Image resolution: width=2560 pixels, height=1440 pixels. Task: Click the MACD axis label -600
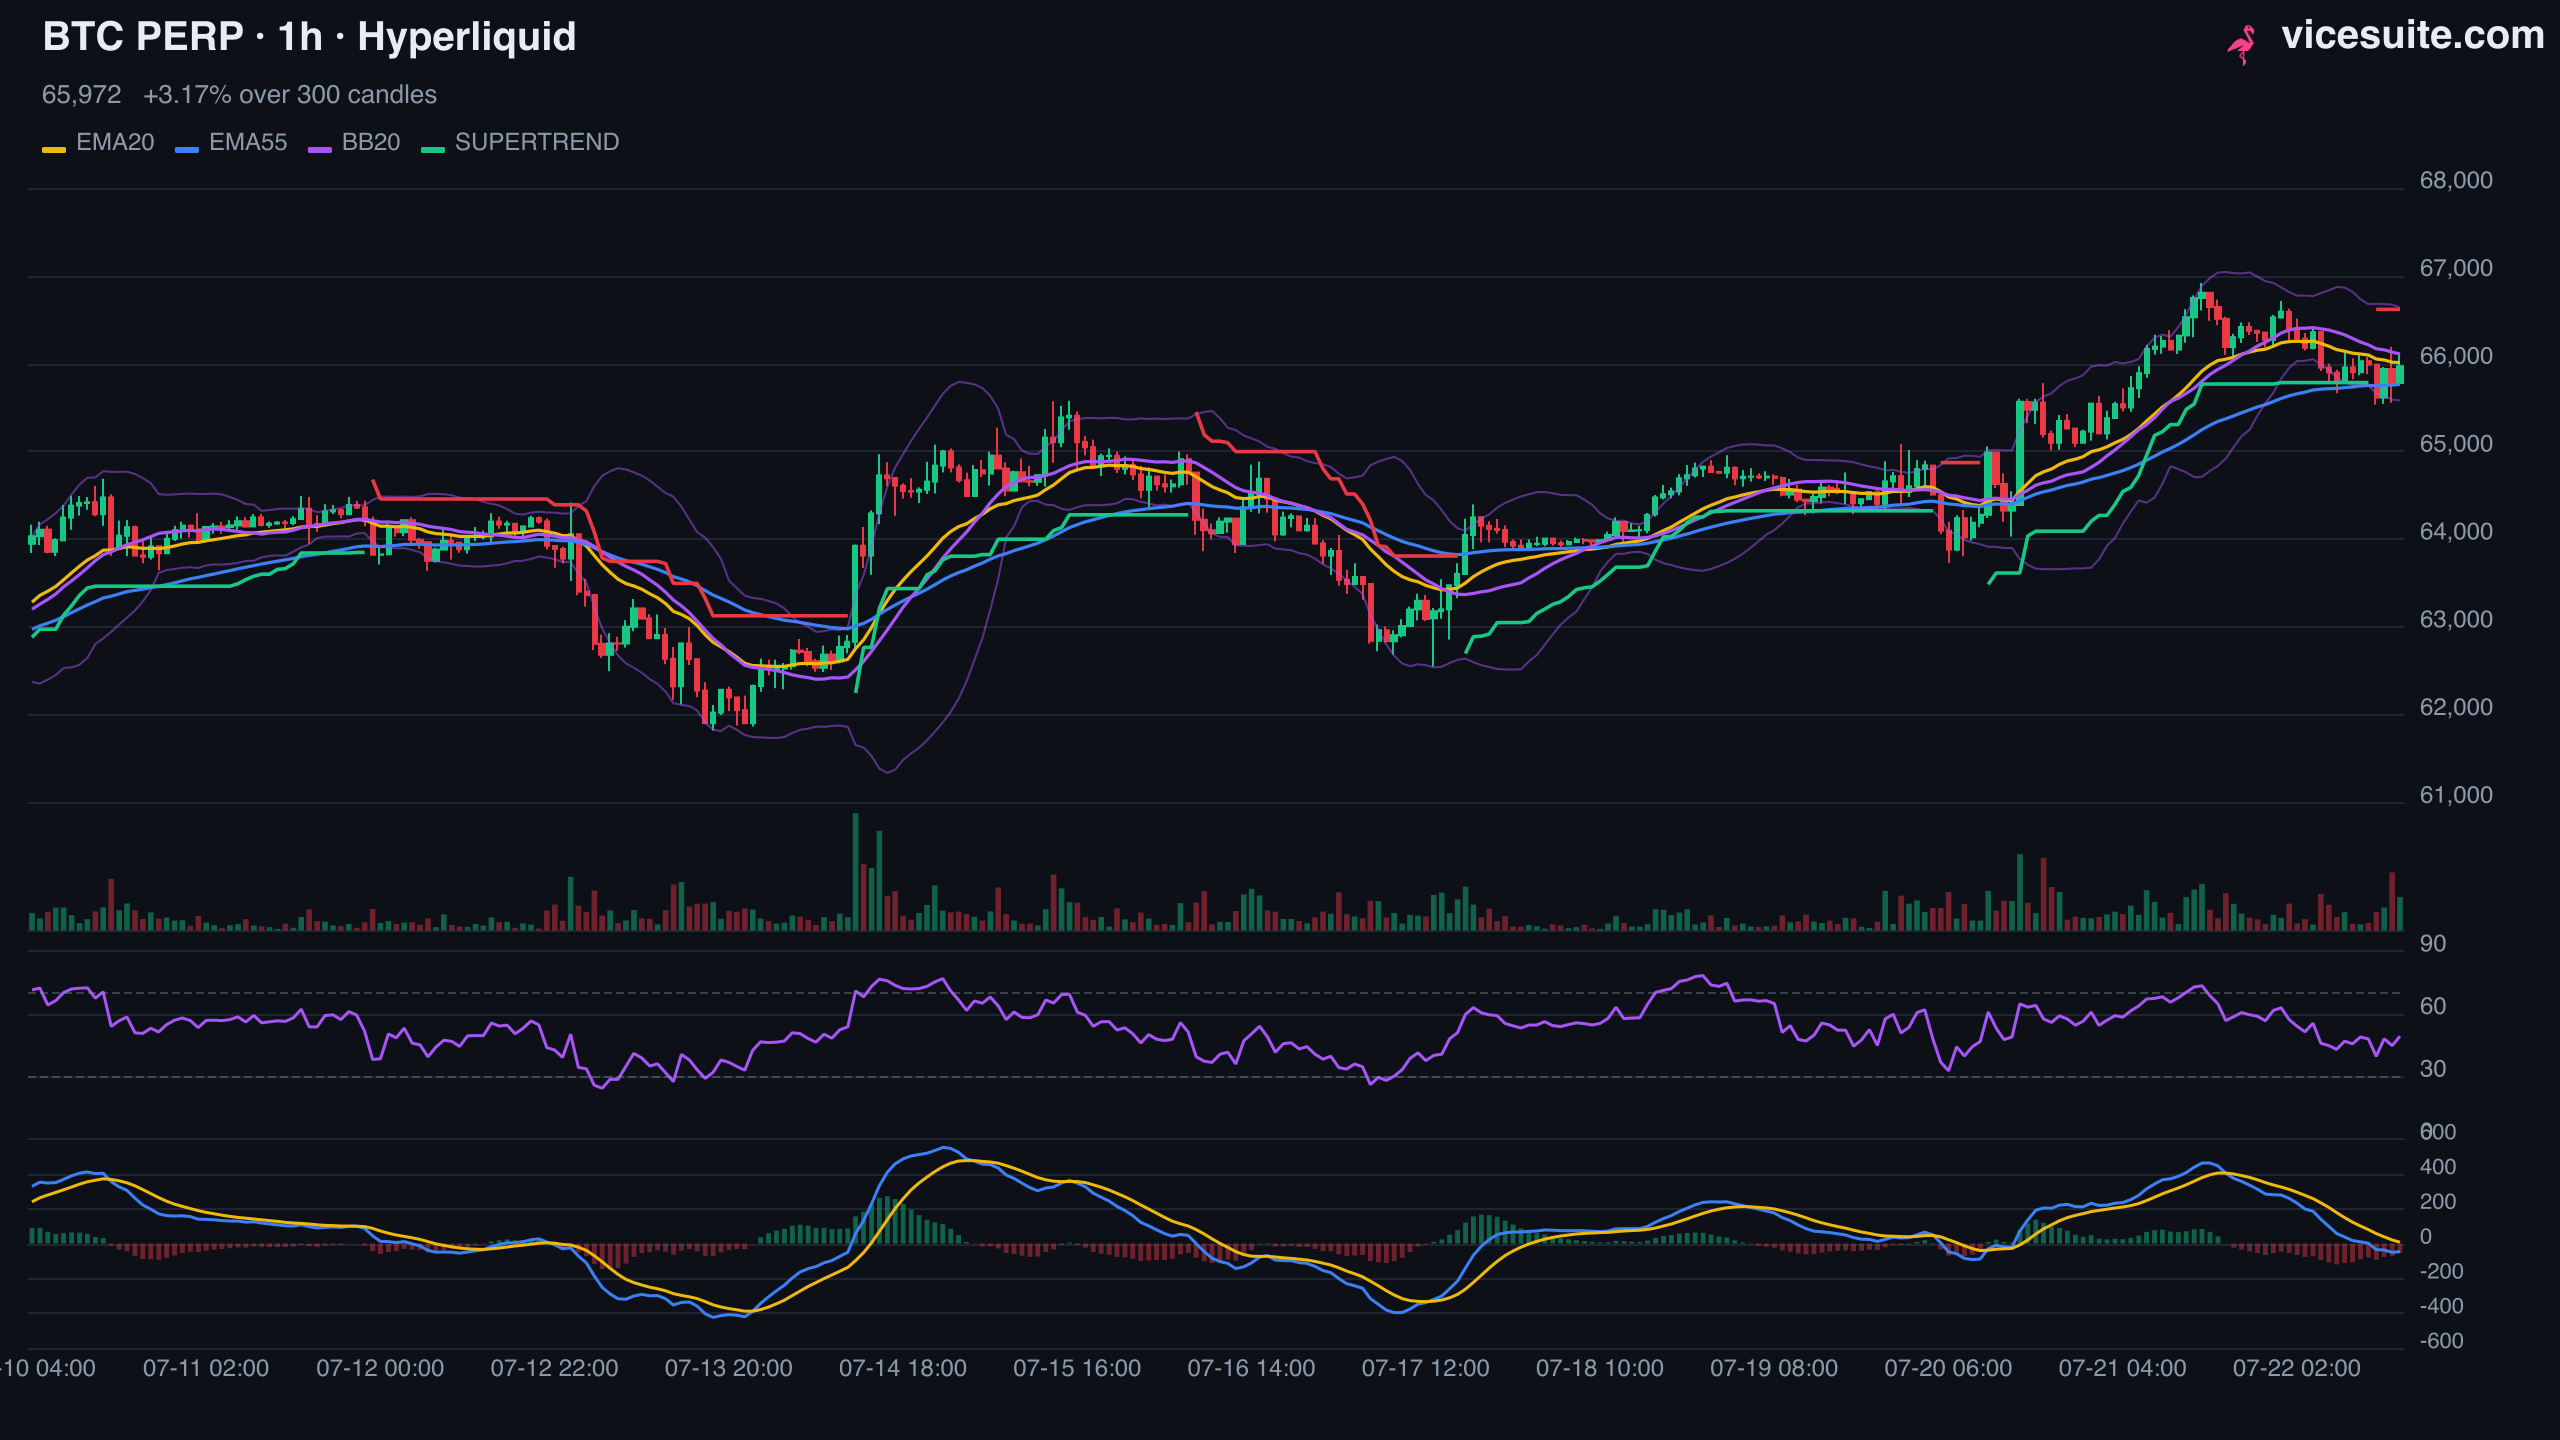coord(2441,1341)
